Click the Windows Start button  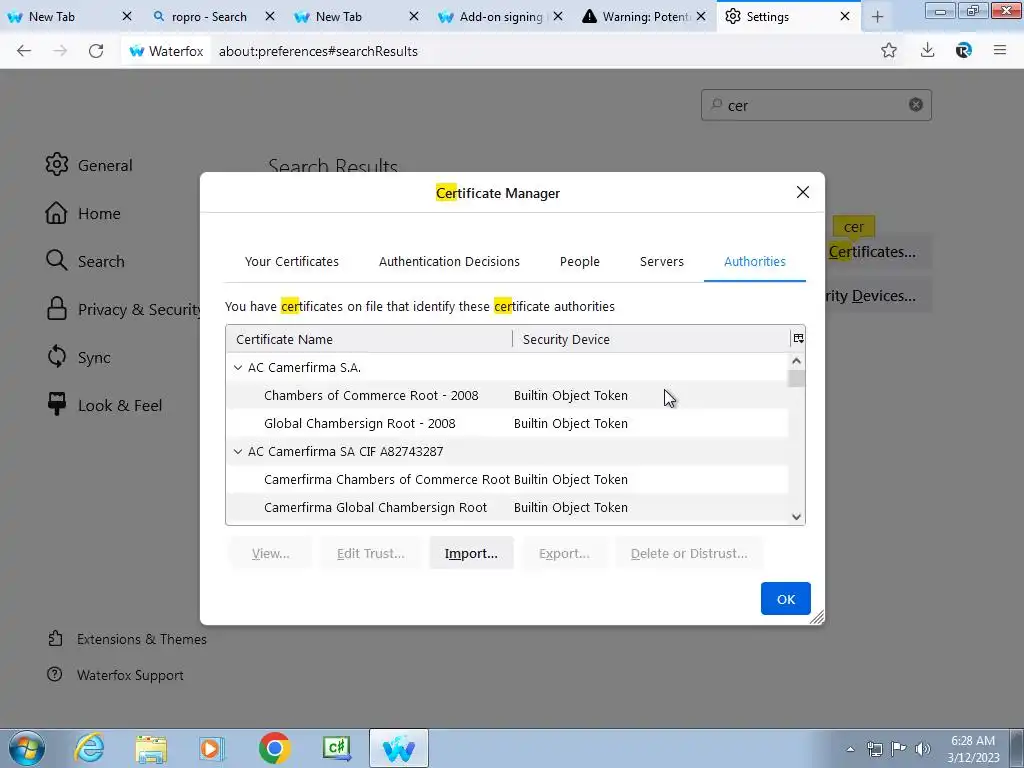[x=26, y=748]
